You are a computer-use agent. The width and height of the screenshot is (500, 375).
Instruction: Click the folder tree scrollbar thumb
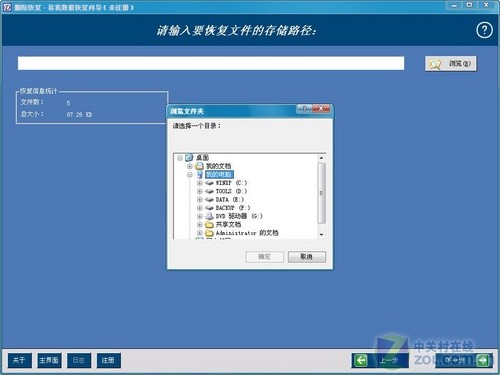tap(322, 193)
